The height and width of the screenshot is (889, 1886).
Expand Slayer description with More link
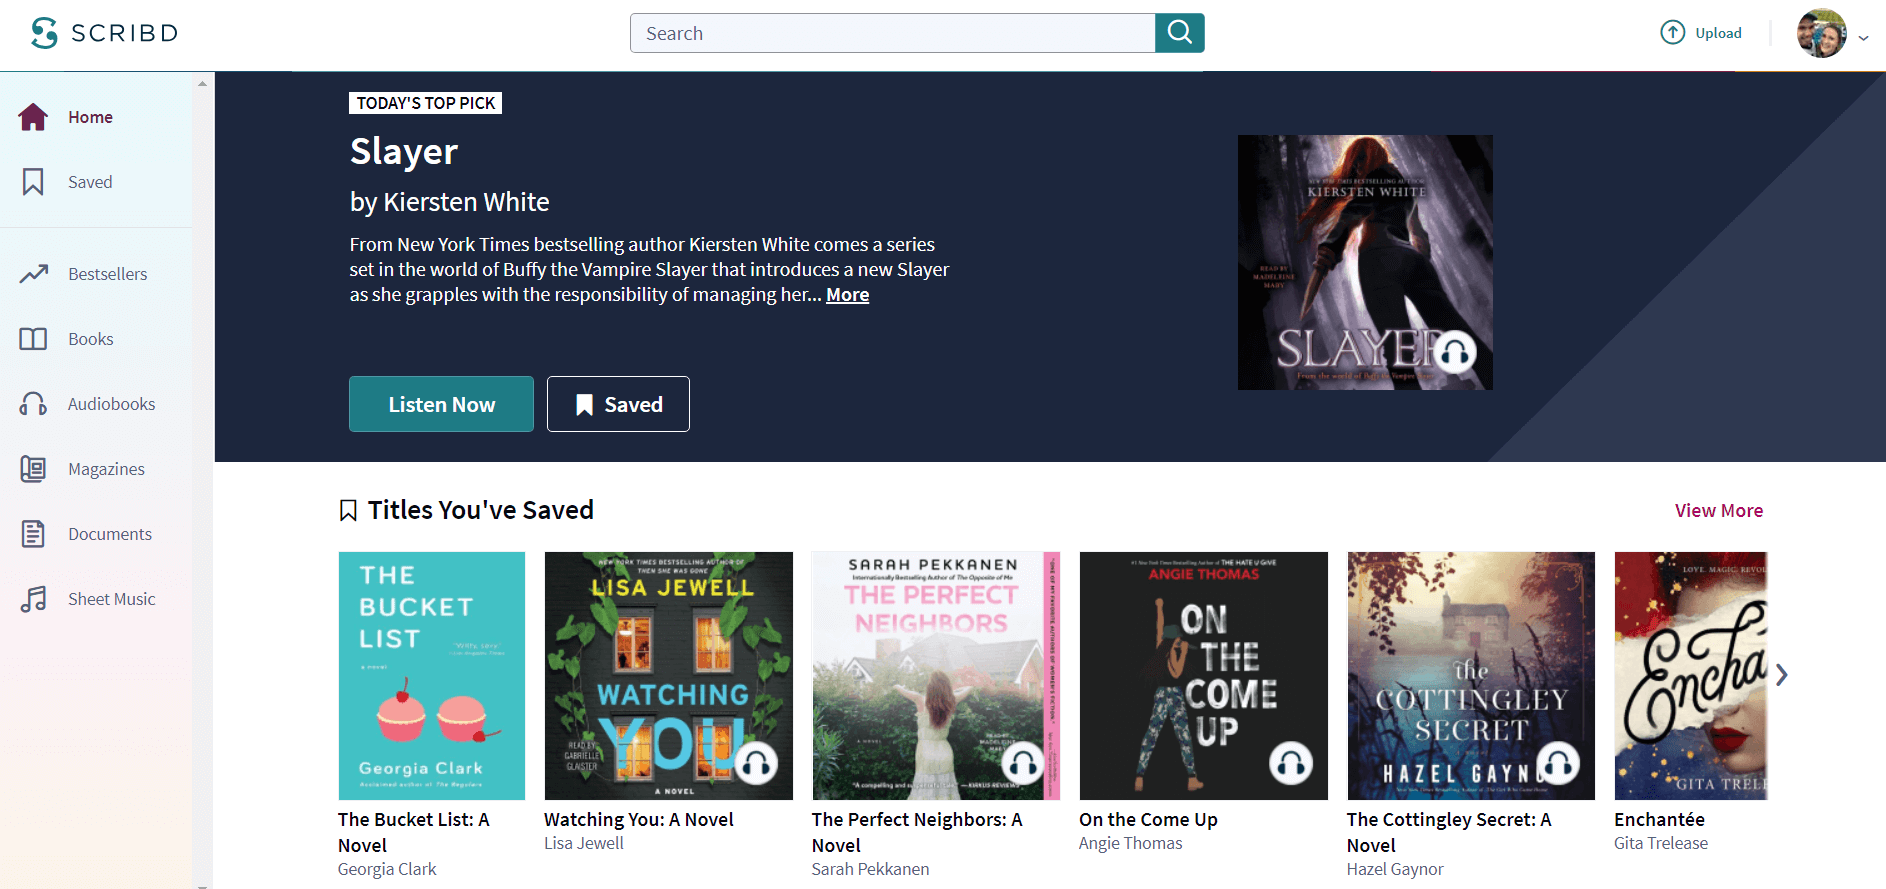pos(847,295)
